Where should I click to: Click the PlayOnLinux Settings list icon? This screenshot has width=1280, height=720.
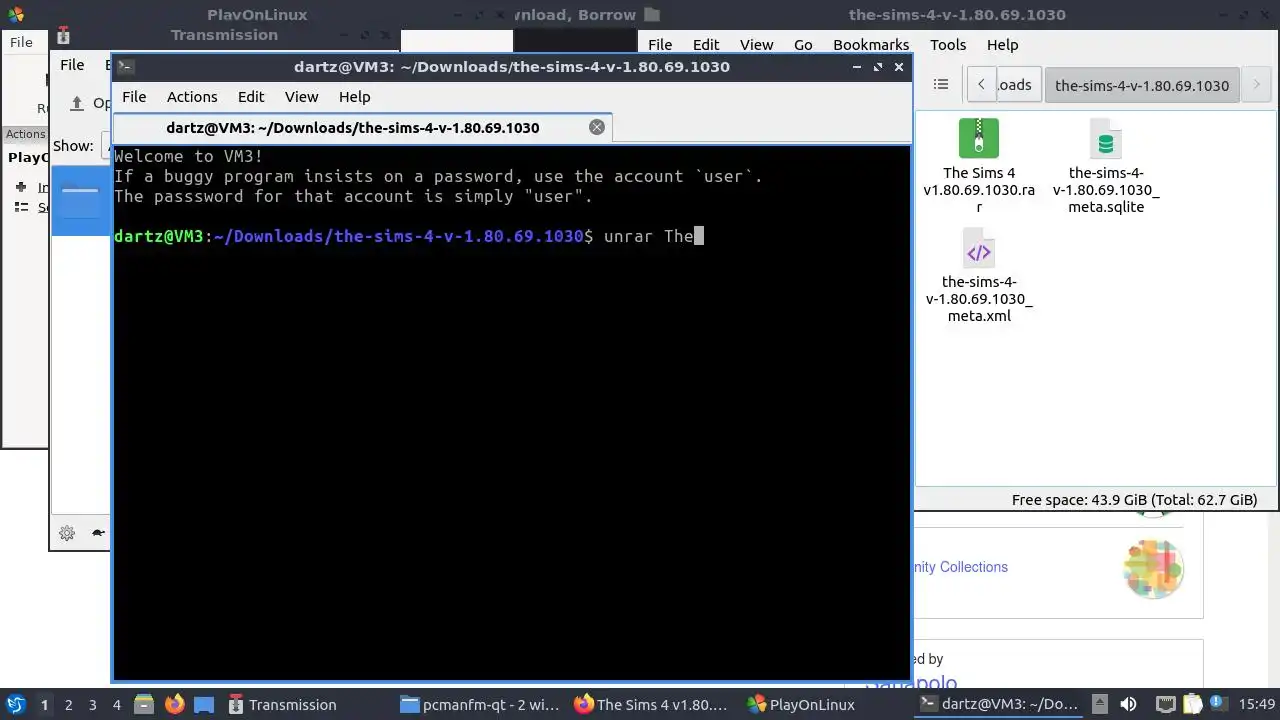pos(21,207)
